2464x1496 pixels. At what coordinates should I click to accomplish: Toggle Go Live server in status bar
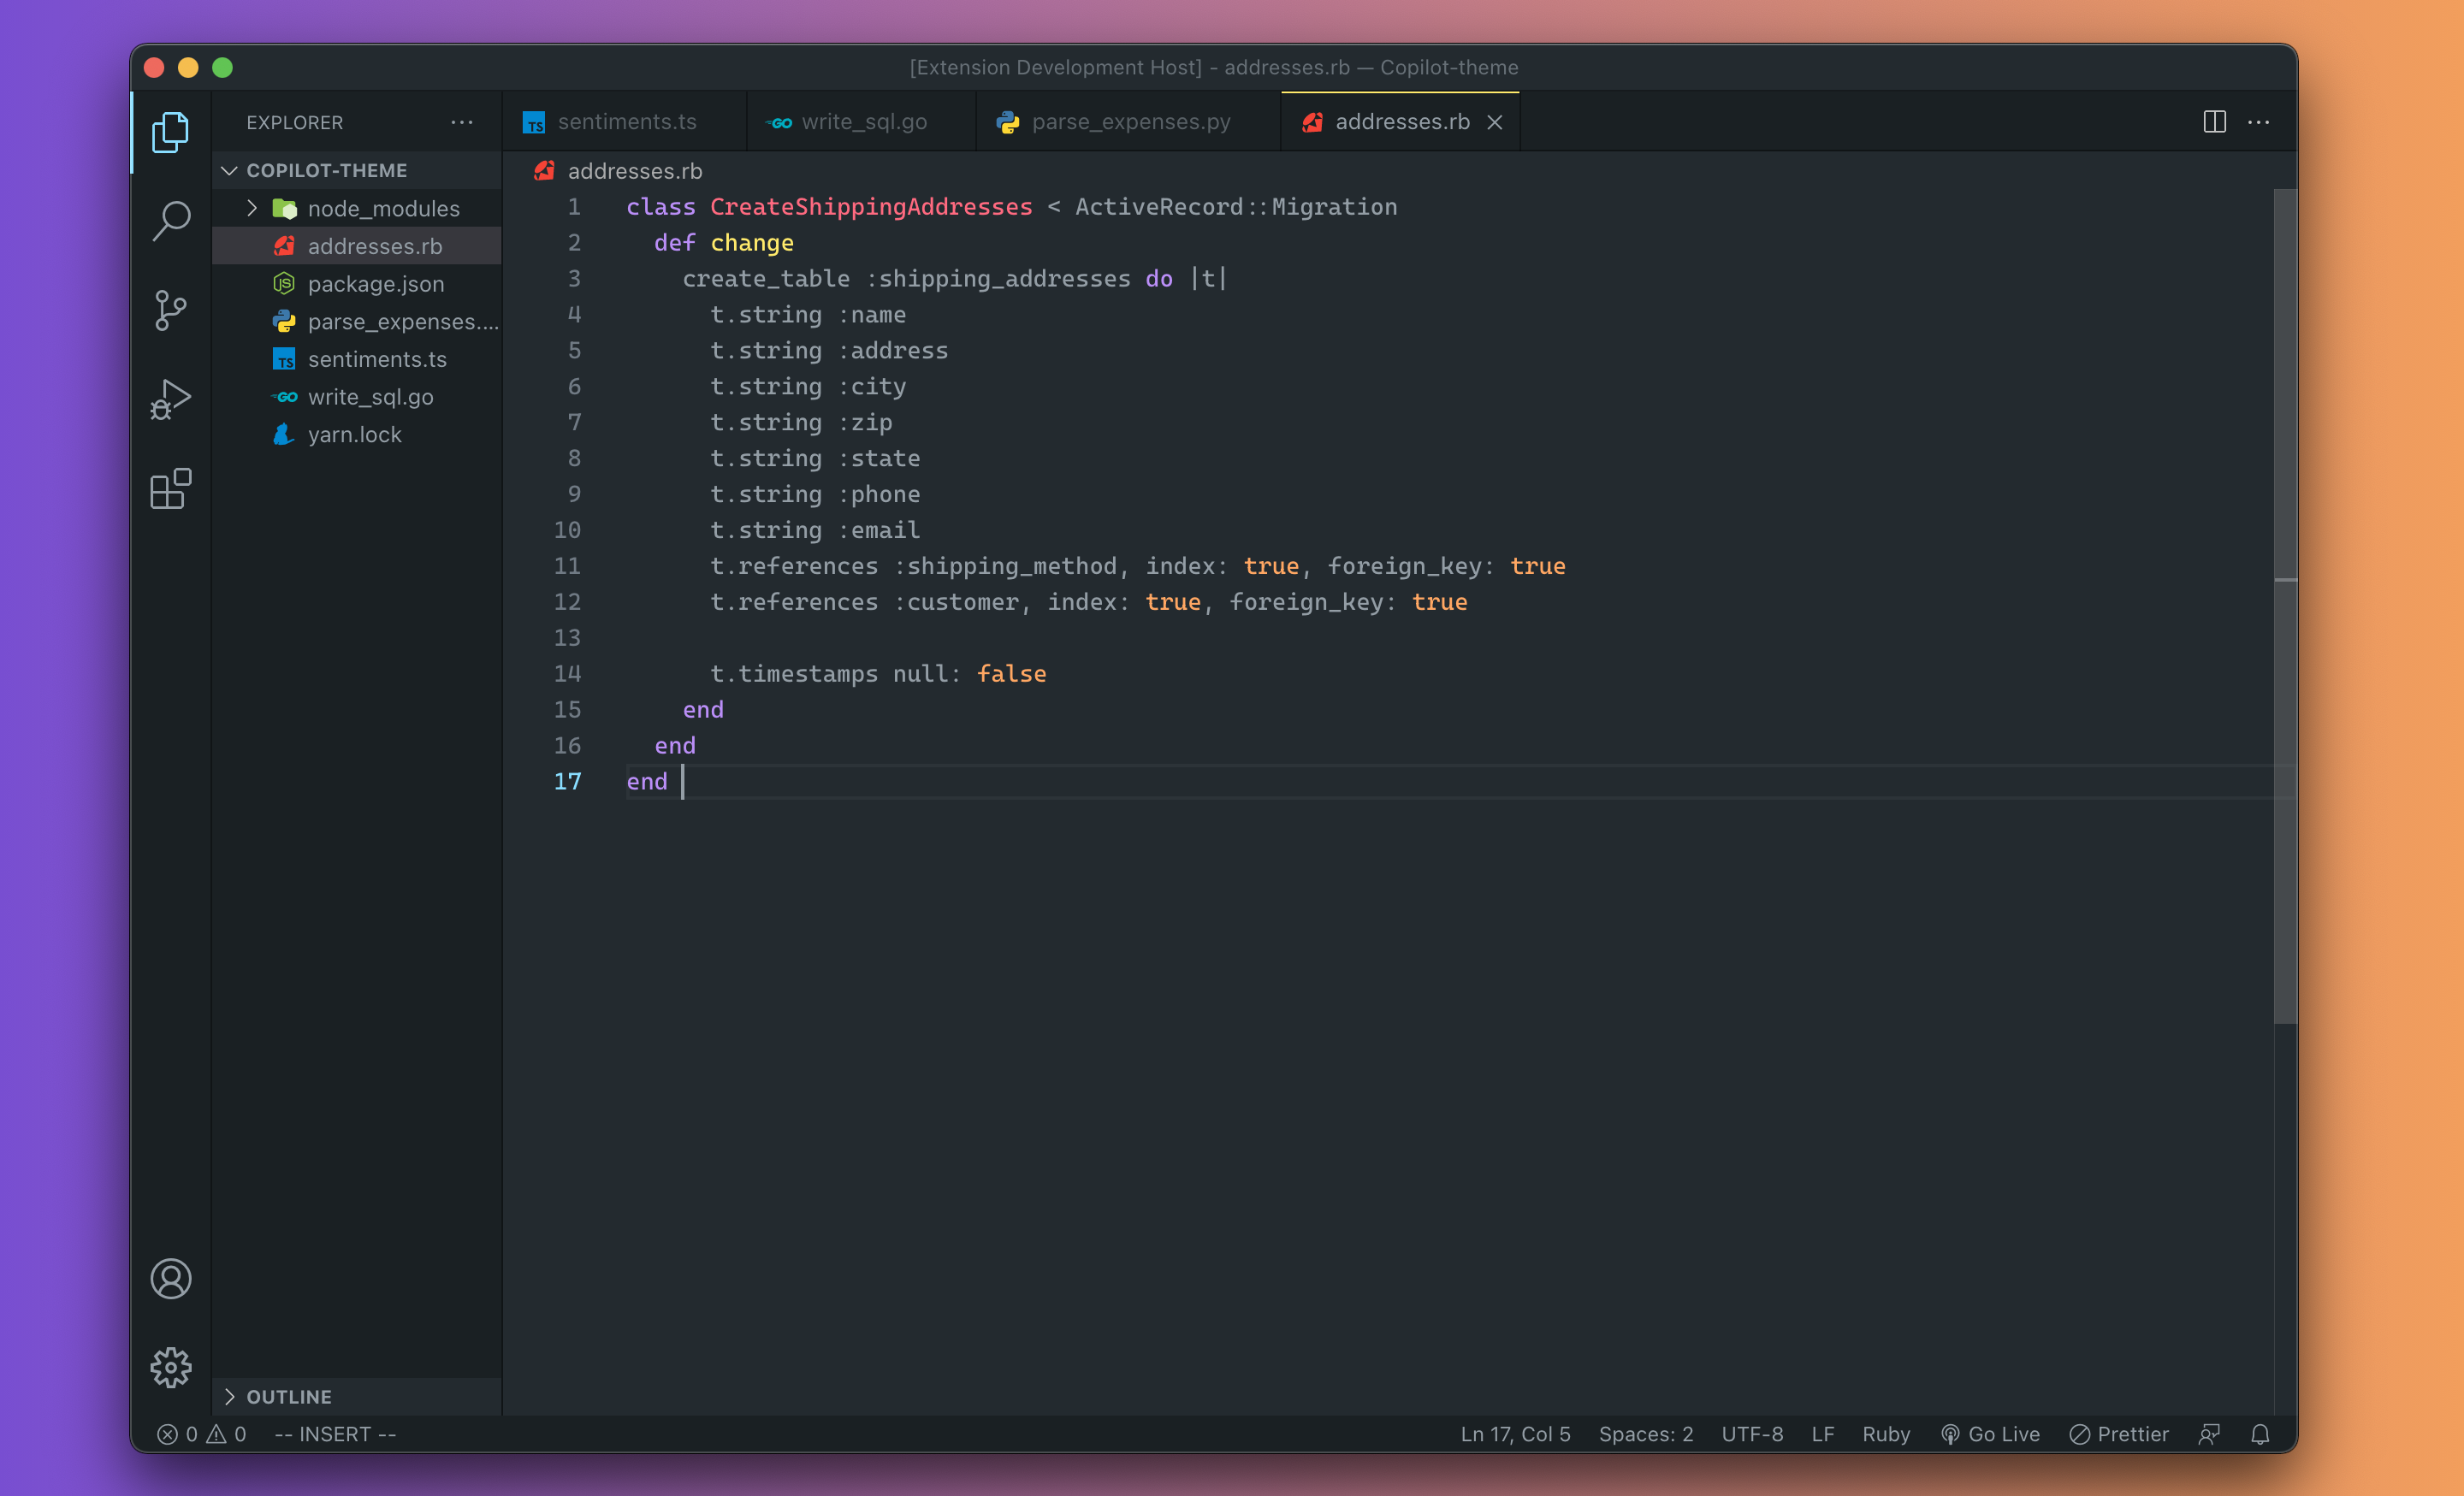(x=1990, y=1434)
